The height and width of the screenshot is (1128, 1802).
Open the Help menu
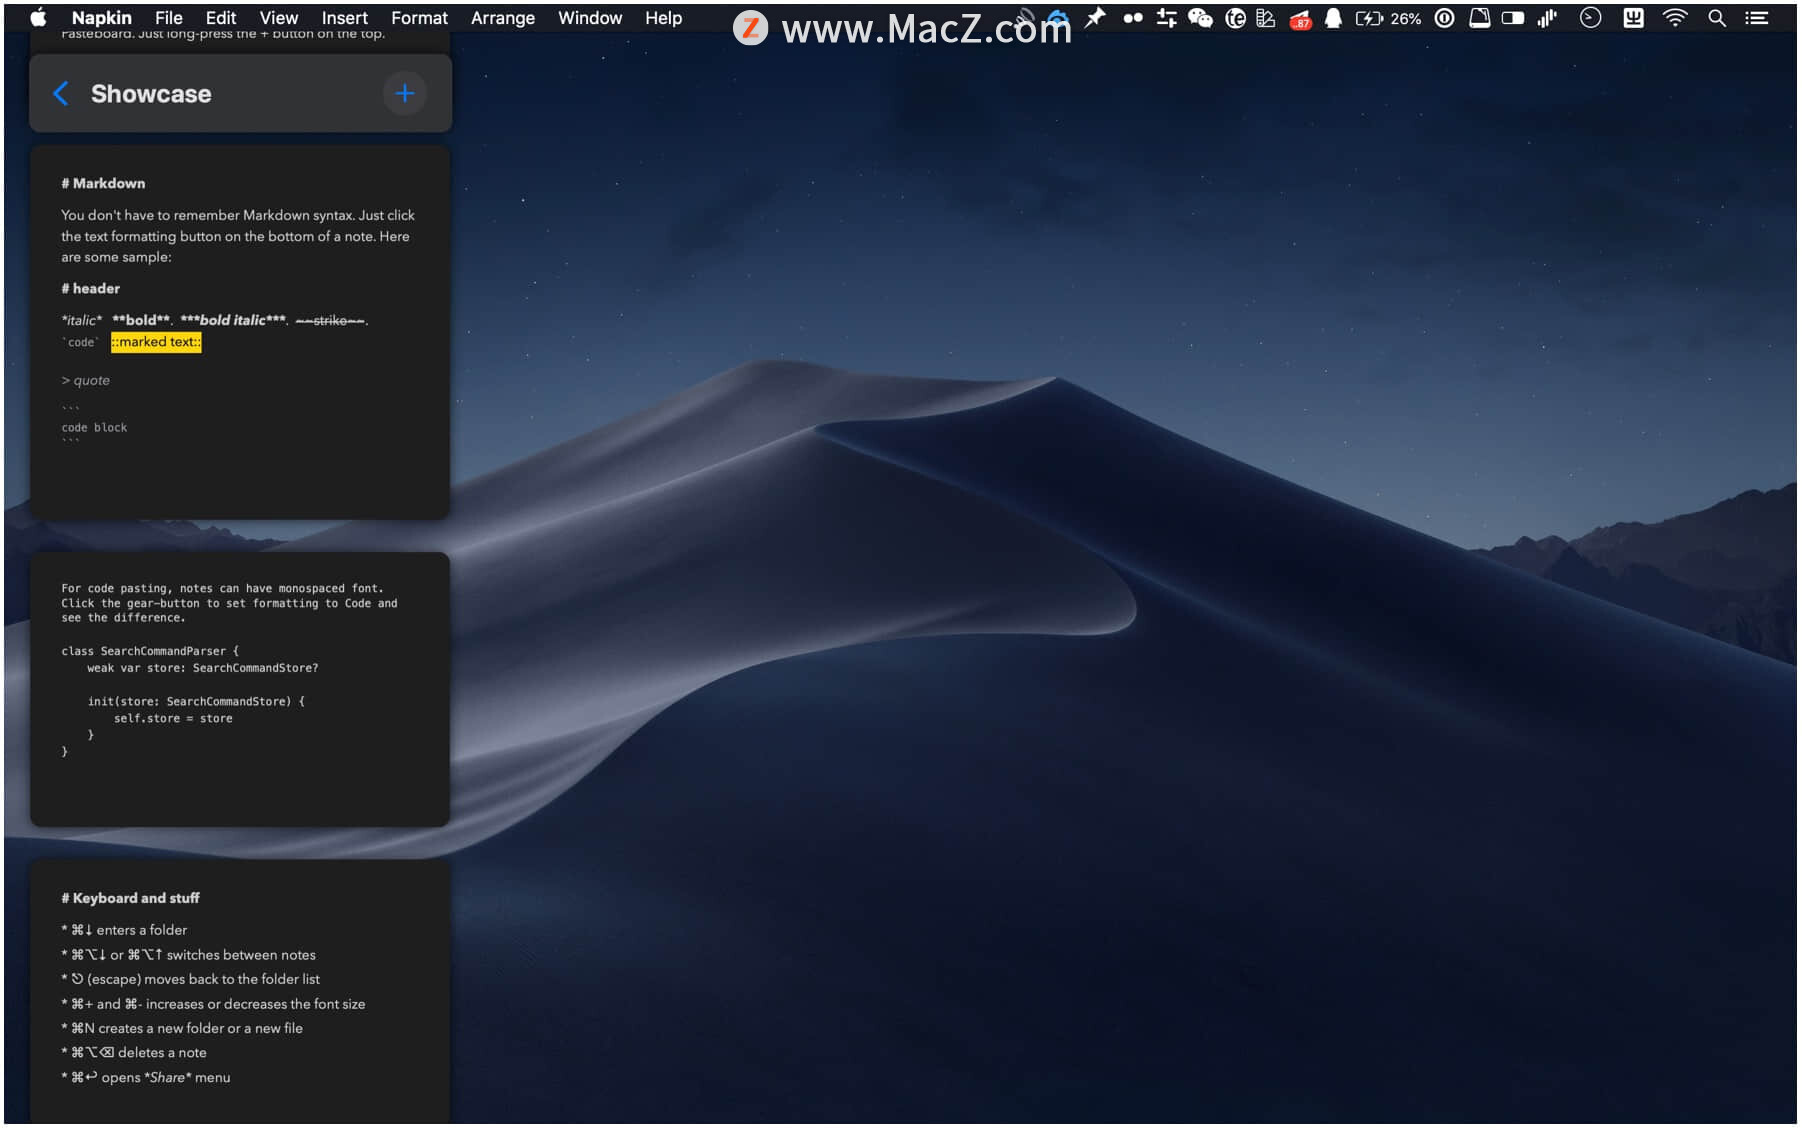tap(663, 18)
